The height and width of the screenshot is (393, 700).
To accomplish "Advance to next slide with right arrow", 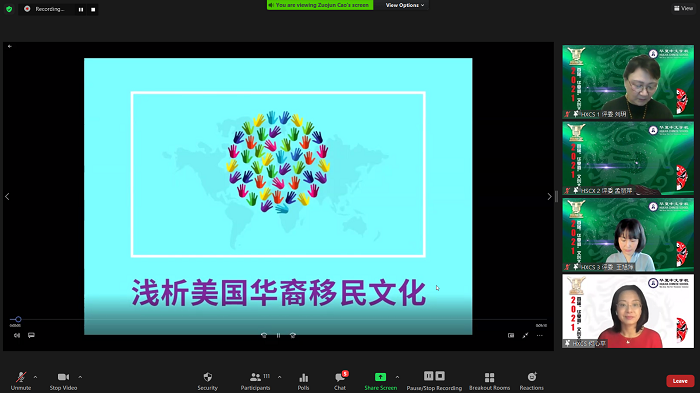I will coord(549,196).
